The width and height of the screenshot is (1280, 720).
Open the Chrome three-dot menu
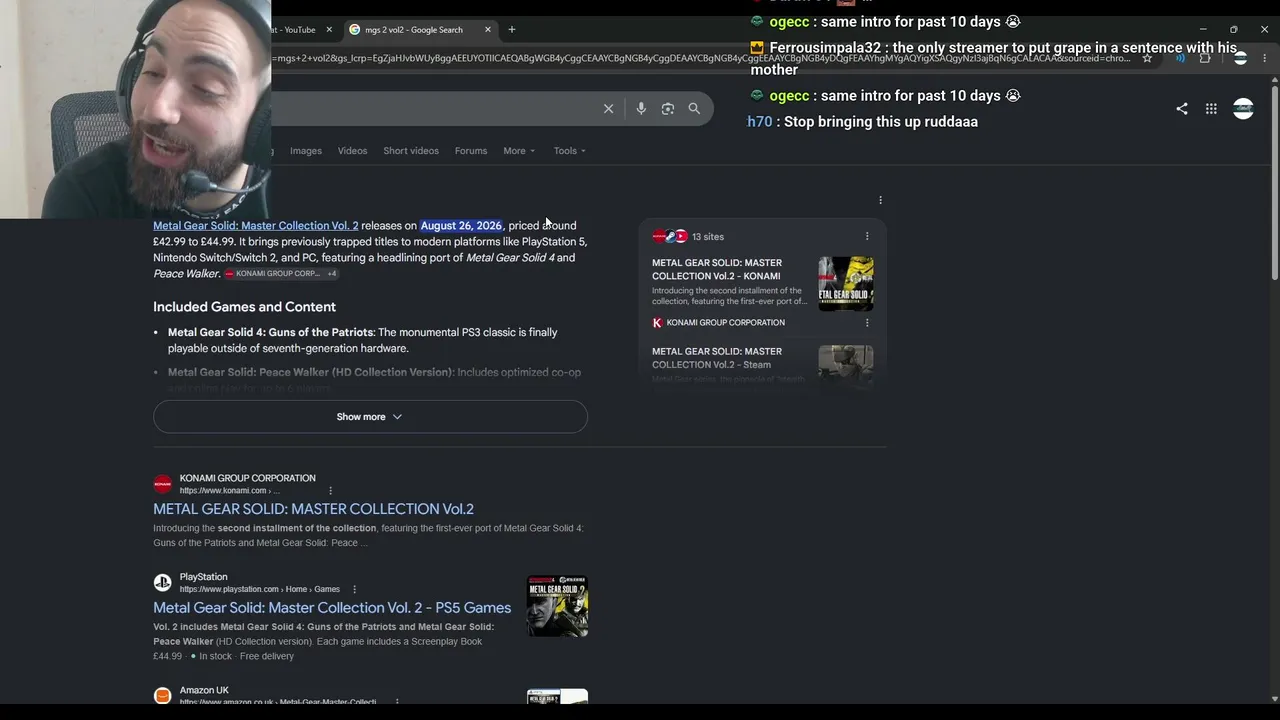(x=1265, y=58)
